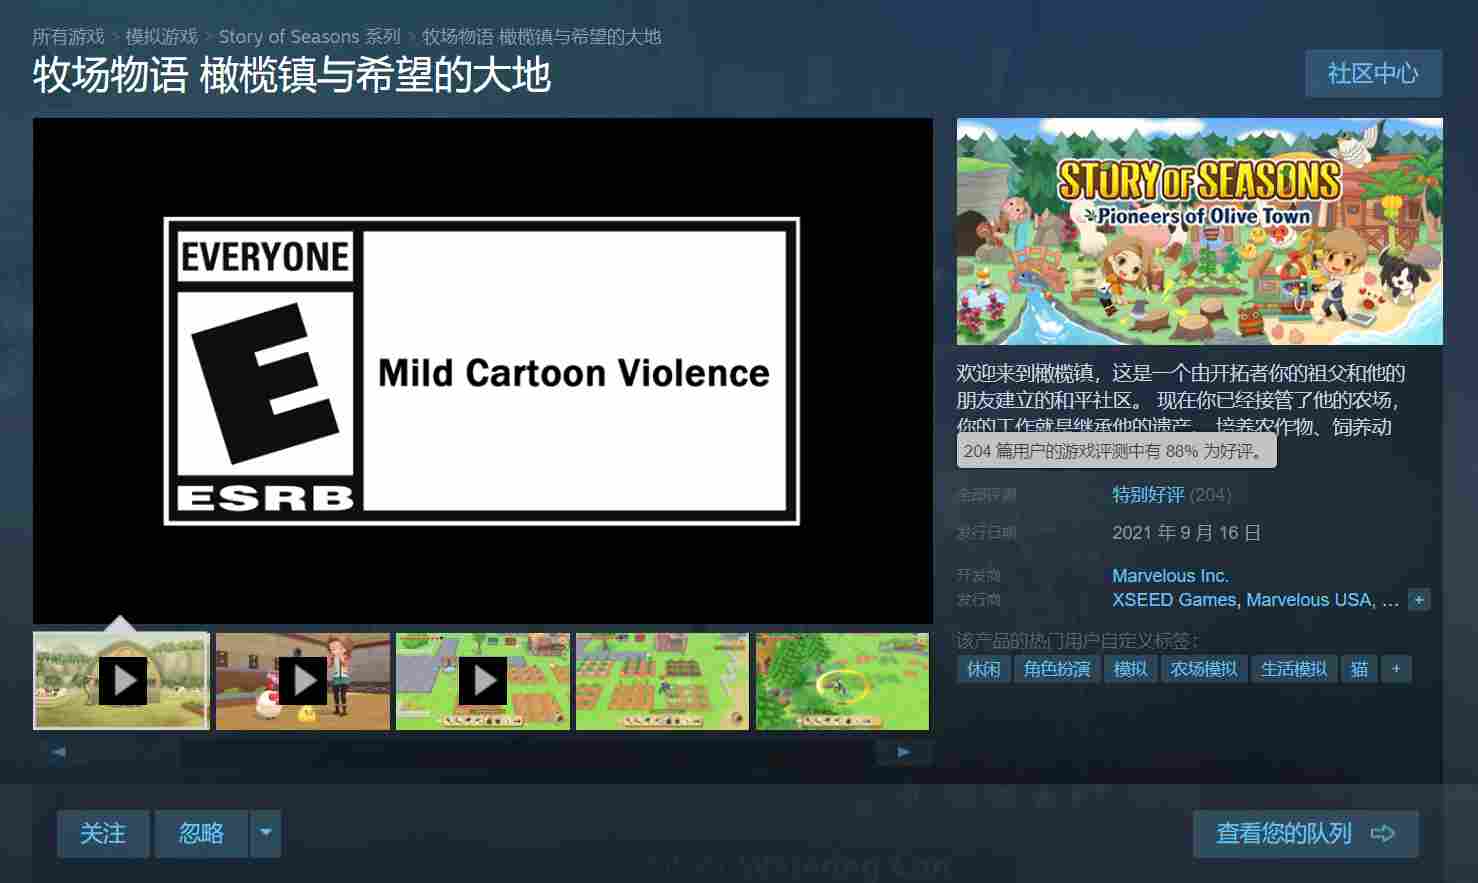Toggle 关注 to follow this game
This screenshot has width=1478, height=883.
pyautogui.click(x=103, y=833)
